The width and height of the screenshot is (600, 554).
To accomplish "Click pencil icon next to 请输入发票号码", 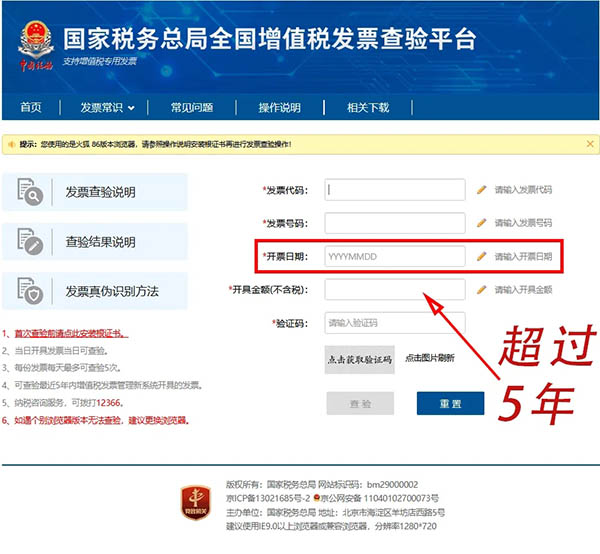I will point(481,223).
